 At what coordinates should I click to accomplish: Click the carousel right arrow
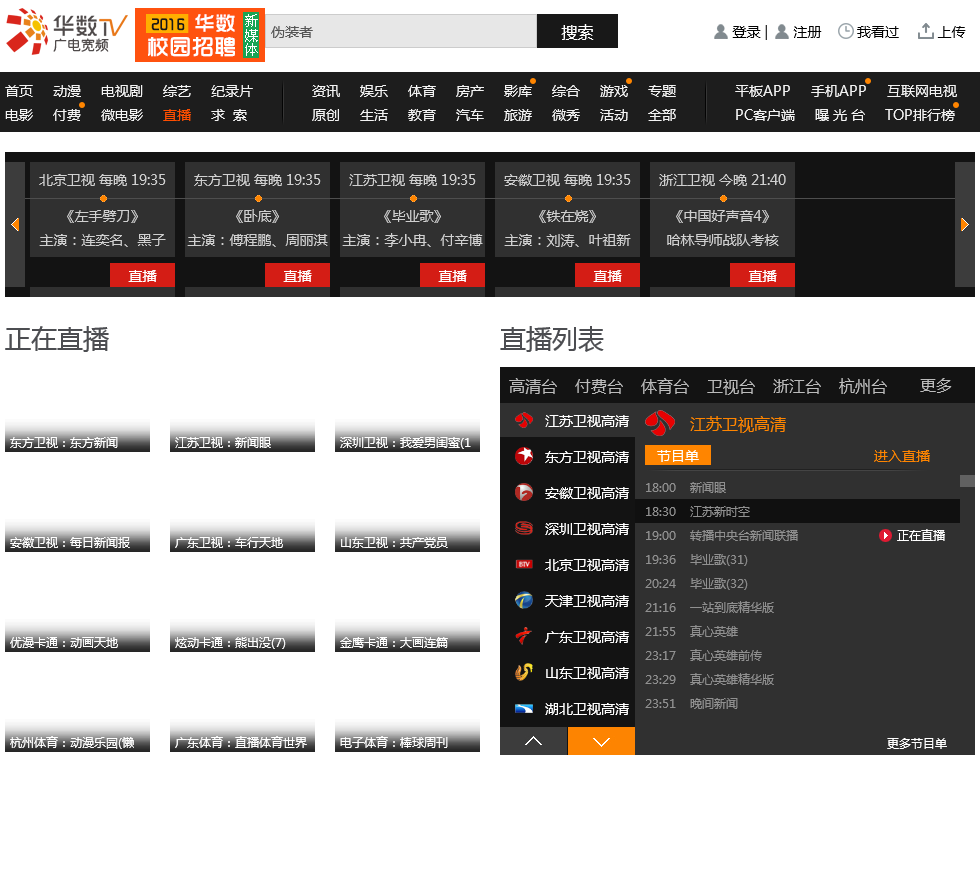[x=965, y=224]
